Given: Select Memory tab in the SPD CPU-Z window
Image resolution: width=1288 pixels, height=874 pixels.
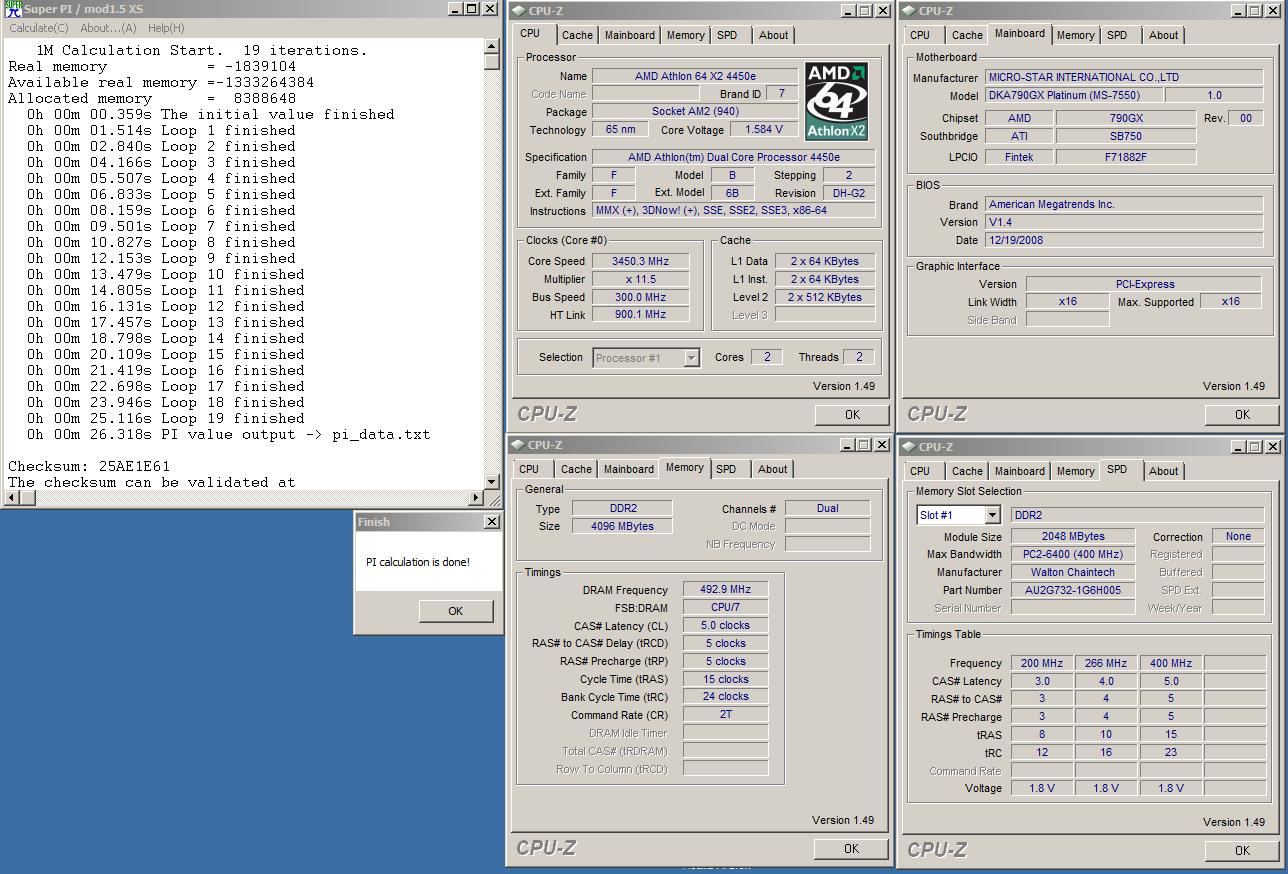Looking at the screenshot, I should pos(1075,471).
